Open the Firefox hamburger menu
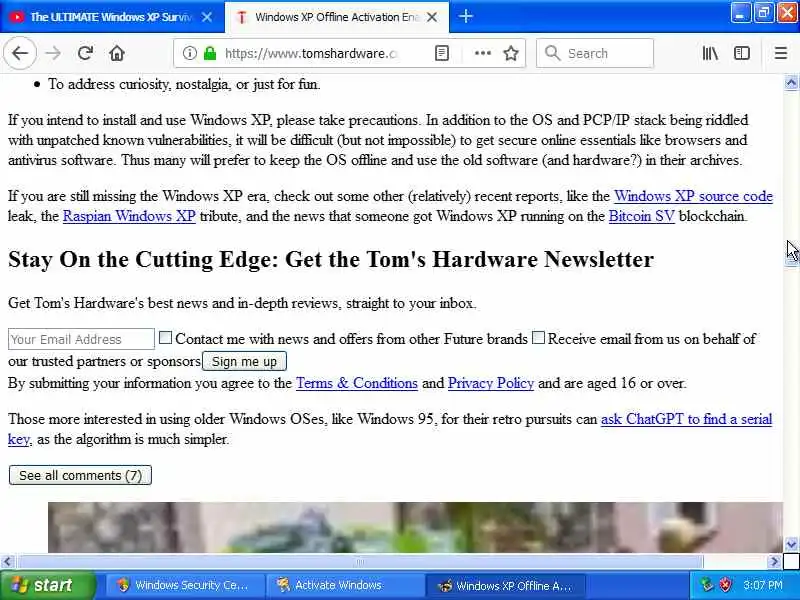The width and height of the screenshot is (800, 600). [x=781, y=53]
